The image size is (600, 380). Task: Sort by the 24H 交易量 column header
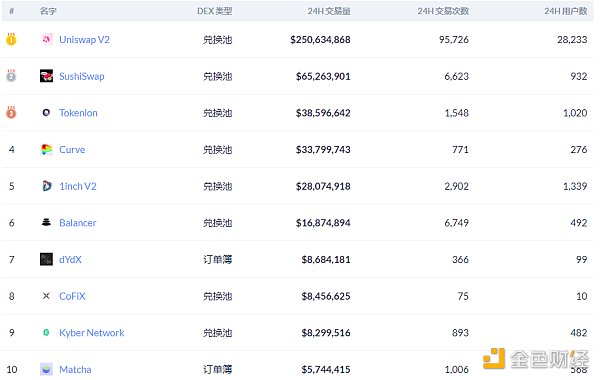(x=329, y=11)
